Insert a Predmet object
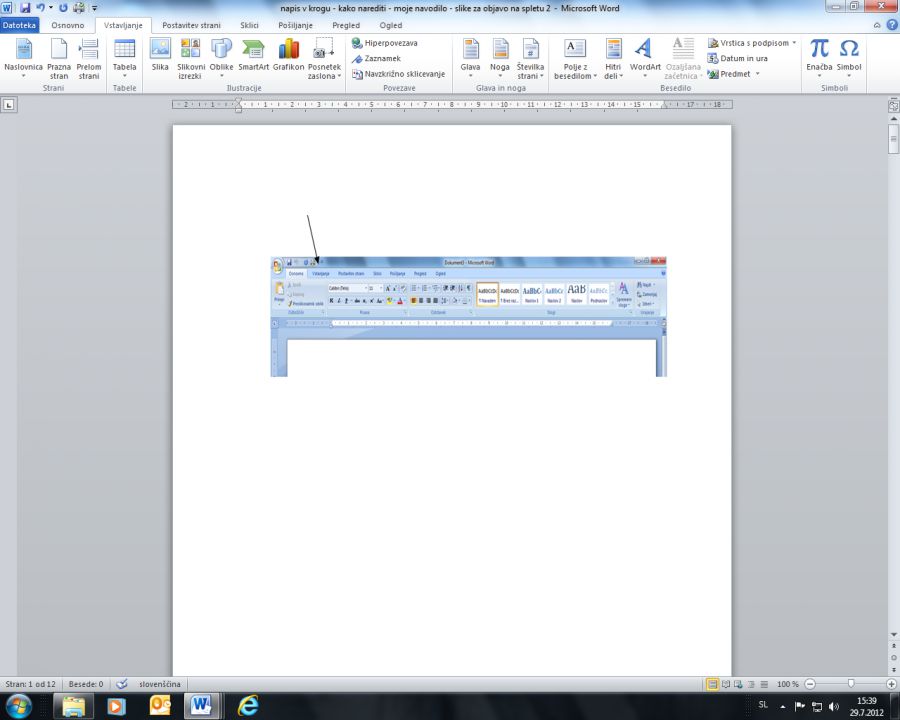 pos(734,74)
